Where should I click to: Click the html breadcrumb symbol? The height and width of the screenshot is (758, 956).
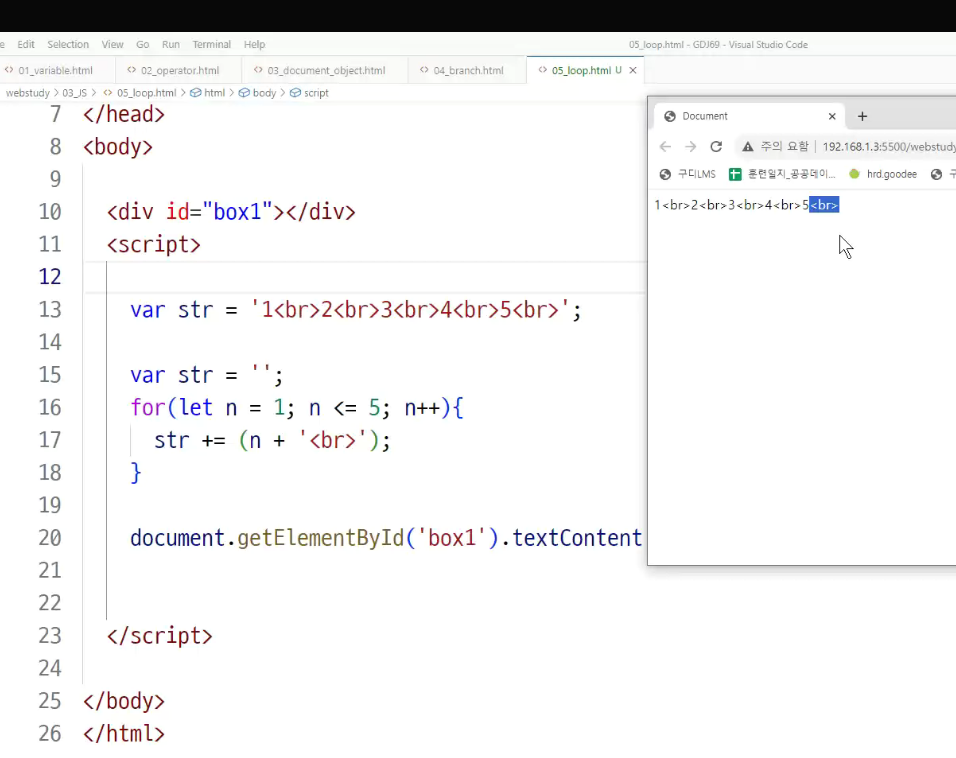(214, 93)
